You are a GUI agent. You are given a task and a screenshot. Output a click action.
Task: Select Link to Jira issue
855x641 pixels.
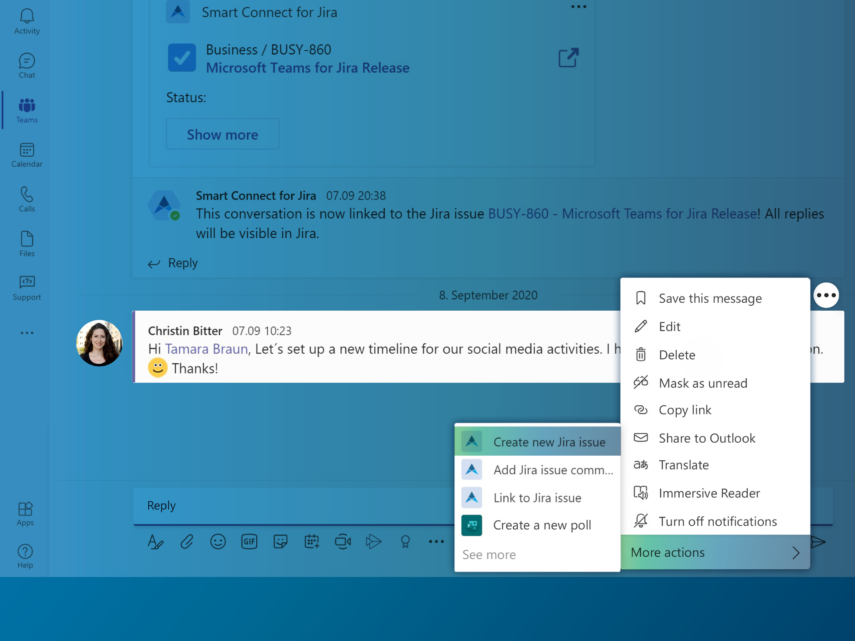[537, 498]
